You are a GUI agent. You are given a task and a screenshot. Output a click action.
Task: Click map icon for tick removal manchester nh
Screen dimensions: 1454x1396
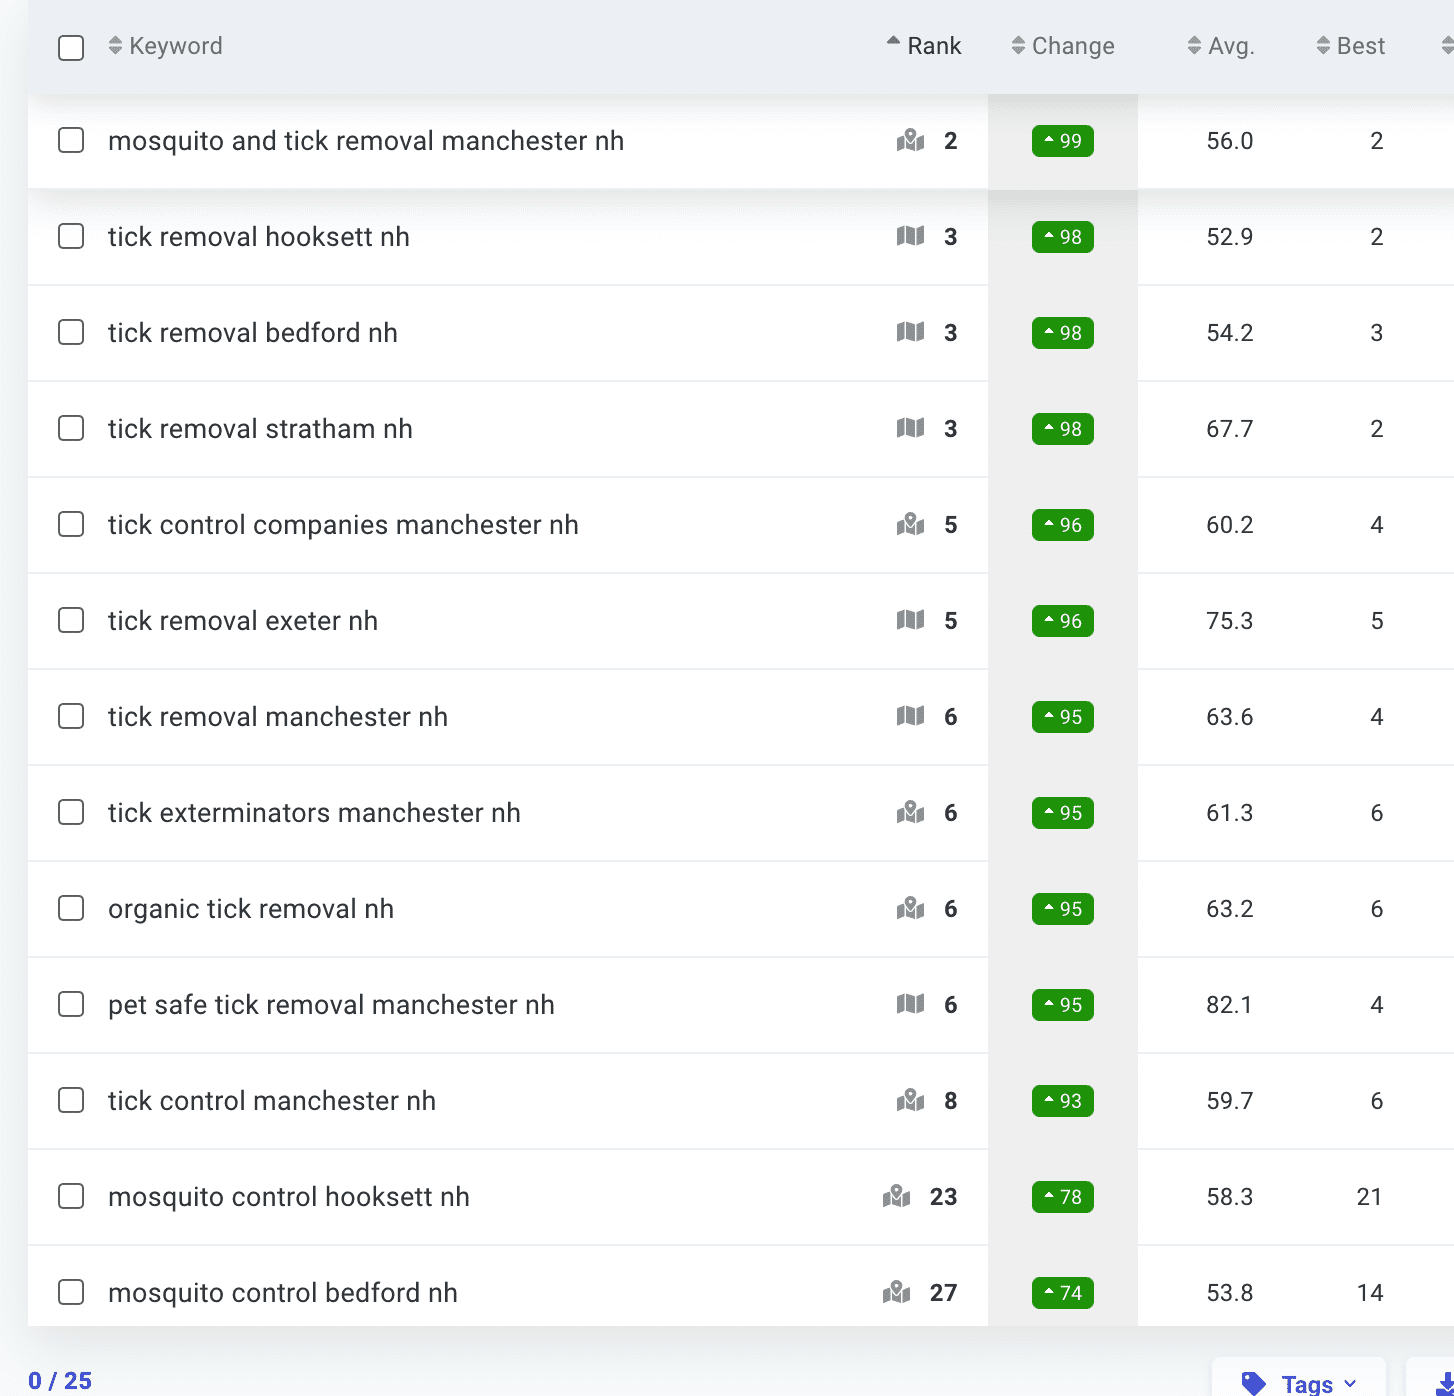click(x=910, y=716)
